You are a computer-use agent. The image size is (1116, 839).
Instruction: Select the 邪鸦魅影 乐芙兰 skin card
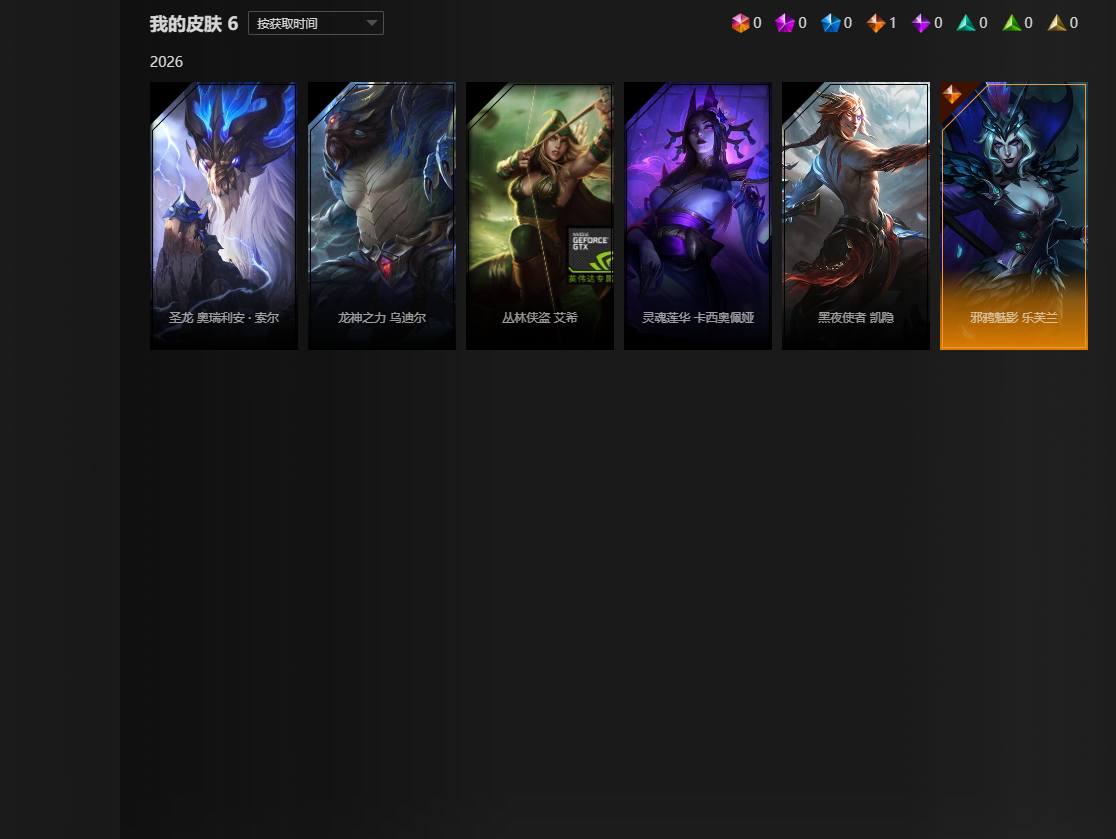pyautogui.click(x=1014, y=216)
